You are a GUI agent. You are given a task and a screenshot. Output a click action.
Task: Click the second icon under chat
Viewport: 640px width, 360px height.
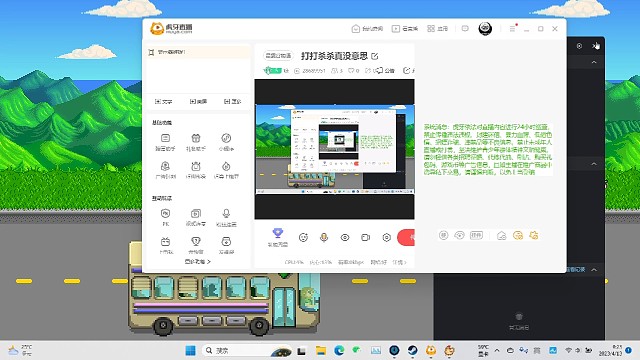tap(460, 235)
